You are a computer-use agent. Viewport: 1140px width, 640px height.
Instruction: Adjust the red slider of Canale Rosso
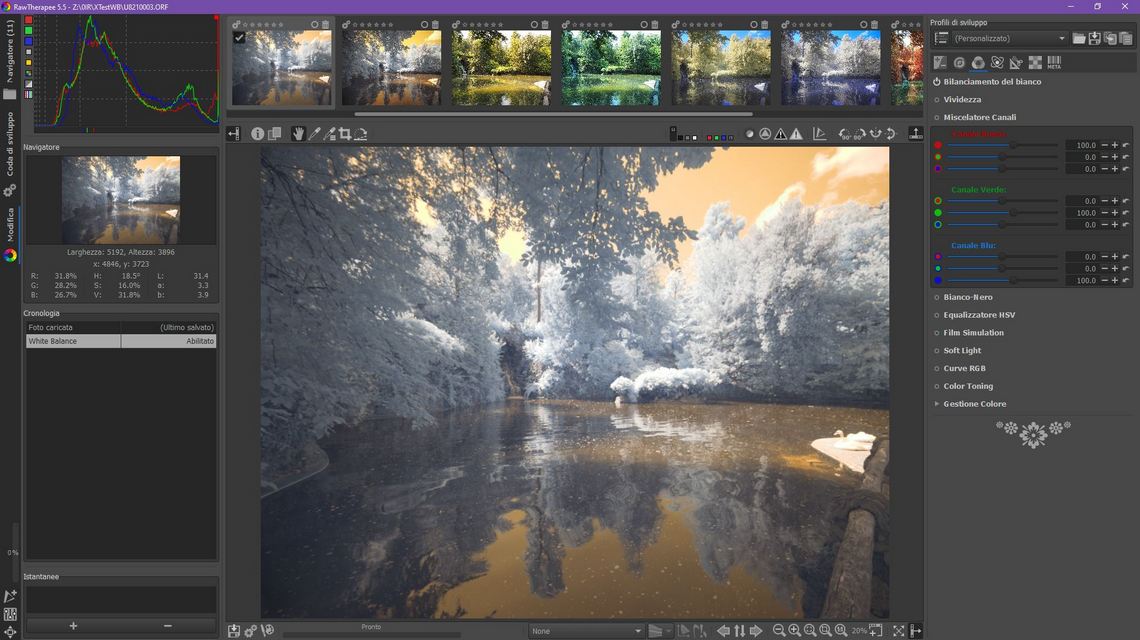[x=1003, y=145]
